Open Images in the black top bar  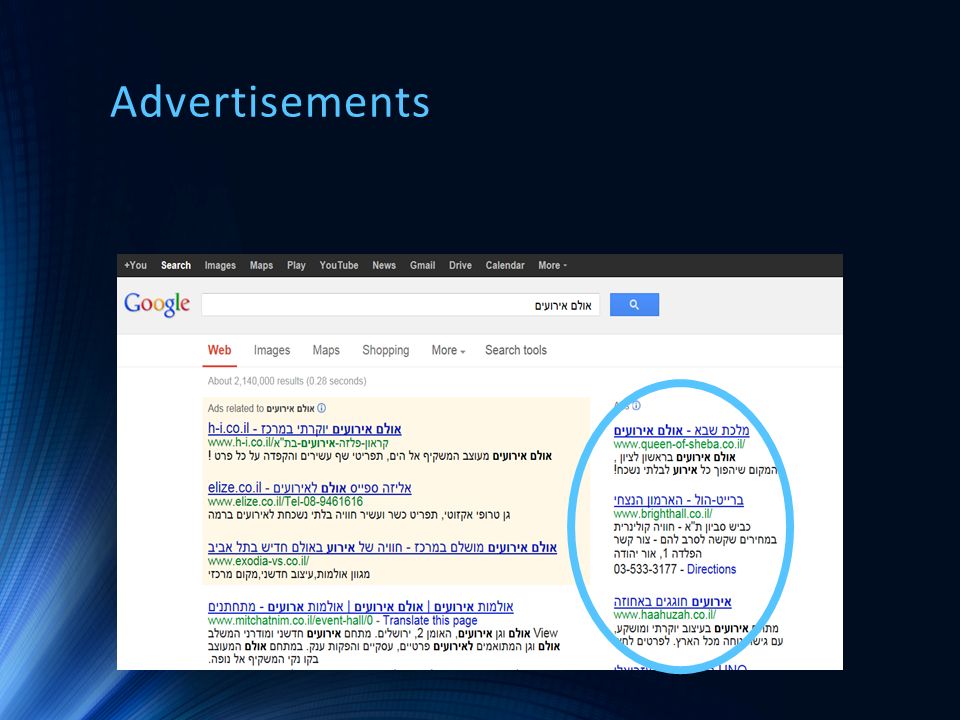pos(220,265)
